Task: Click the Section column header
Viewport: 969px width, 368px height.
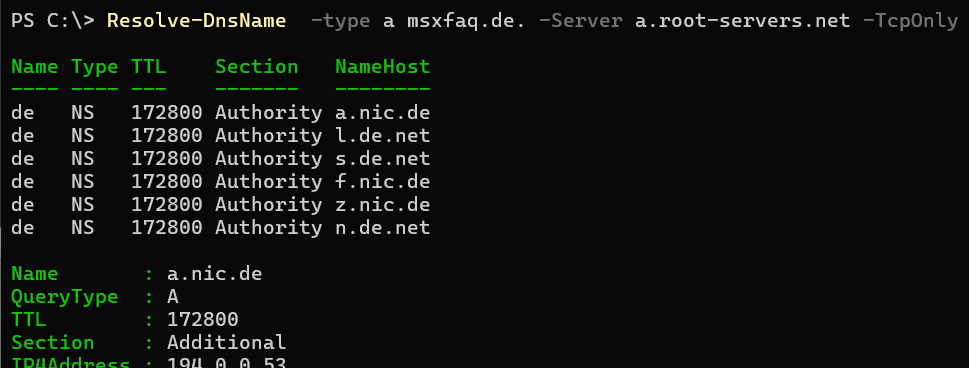Action: pos(256,66)
